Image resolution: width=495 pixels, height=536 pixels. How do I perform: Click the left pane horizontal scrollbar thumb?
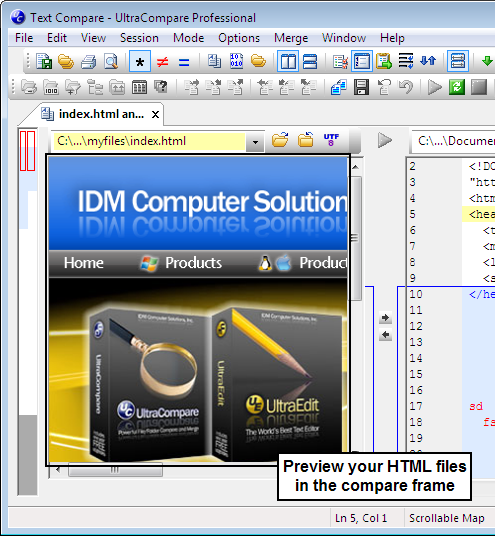115,470
